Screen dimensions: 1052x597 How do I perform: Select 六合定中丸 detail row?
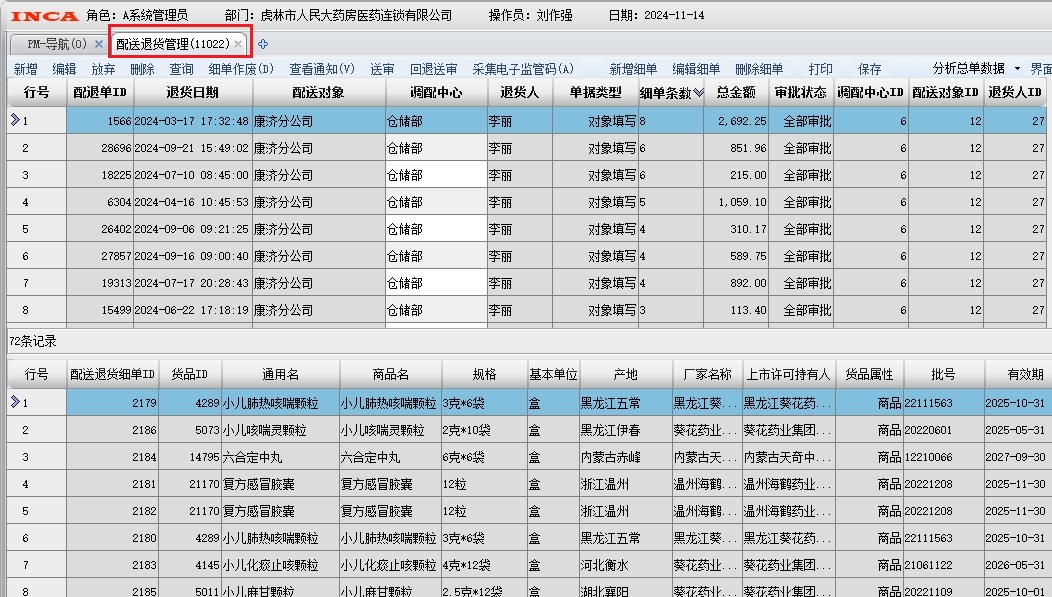260,457
